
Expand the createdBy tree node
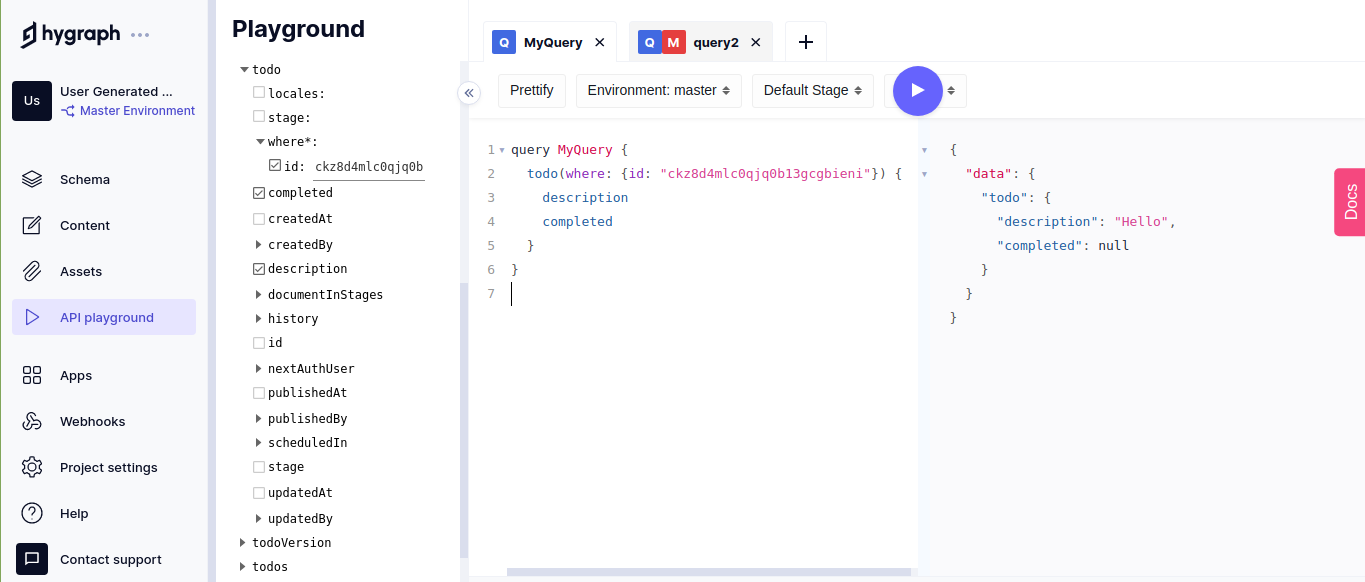(x=258, y=245)
